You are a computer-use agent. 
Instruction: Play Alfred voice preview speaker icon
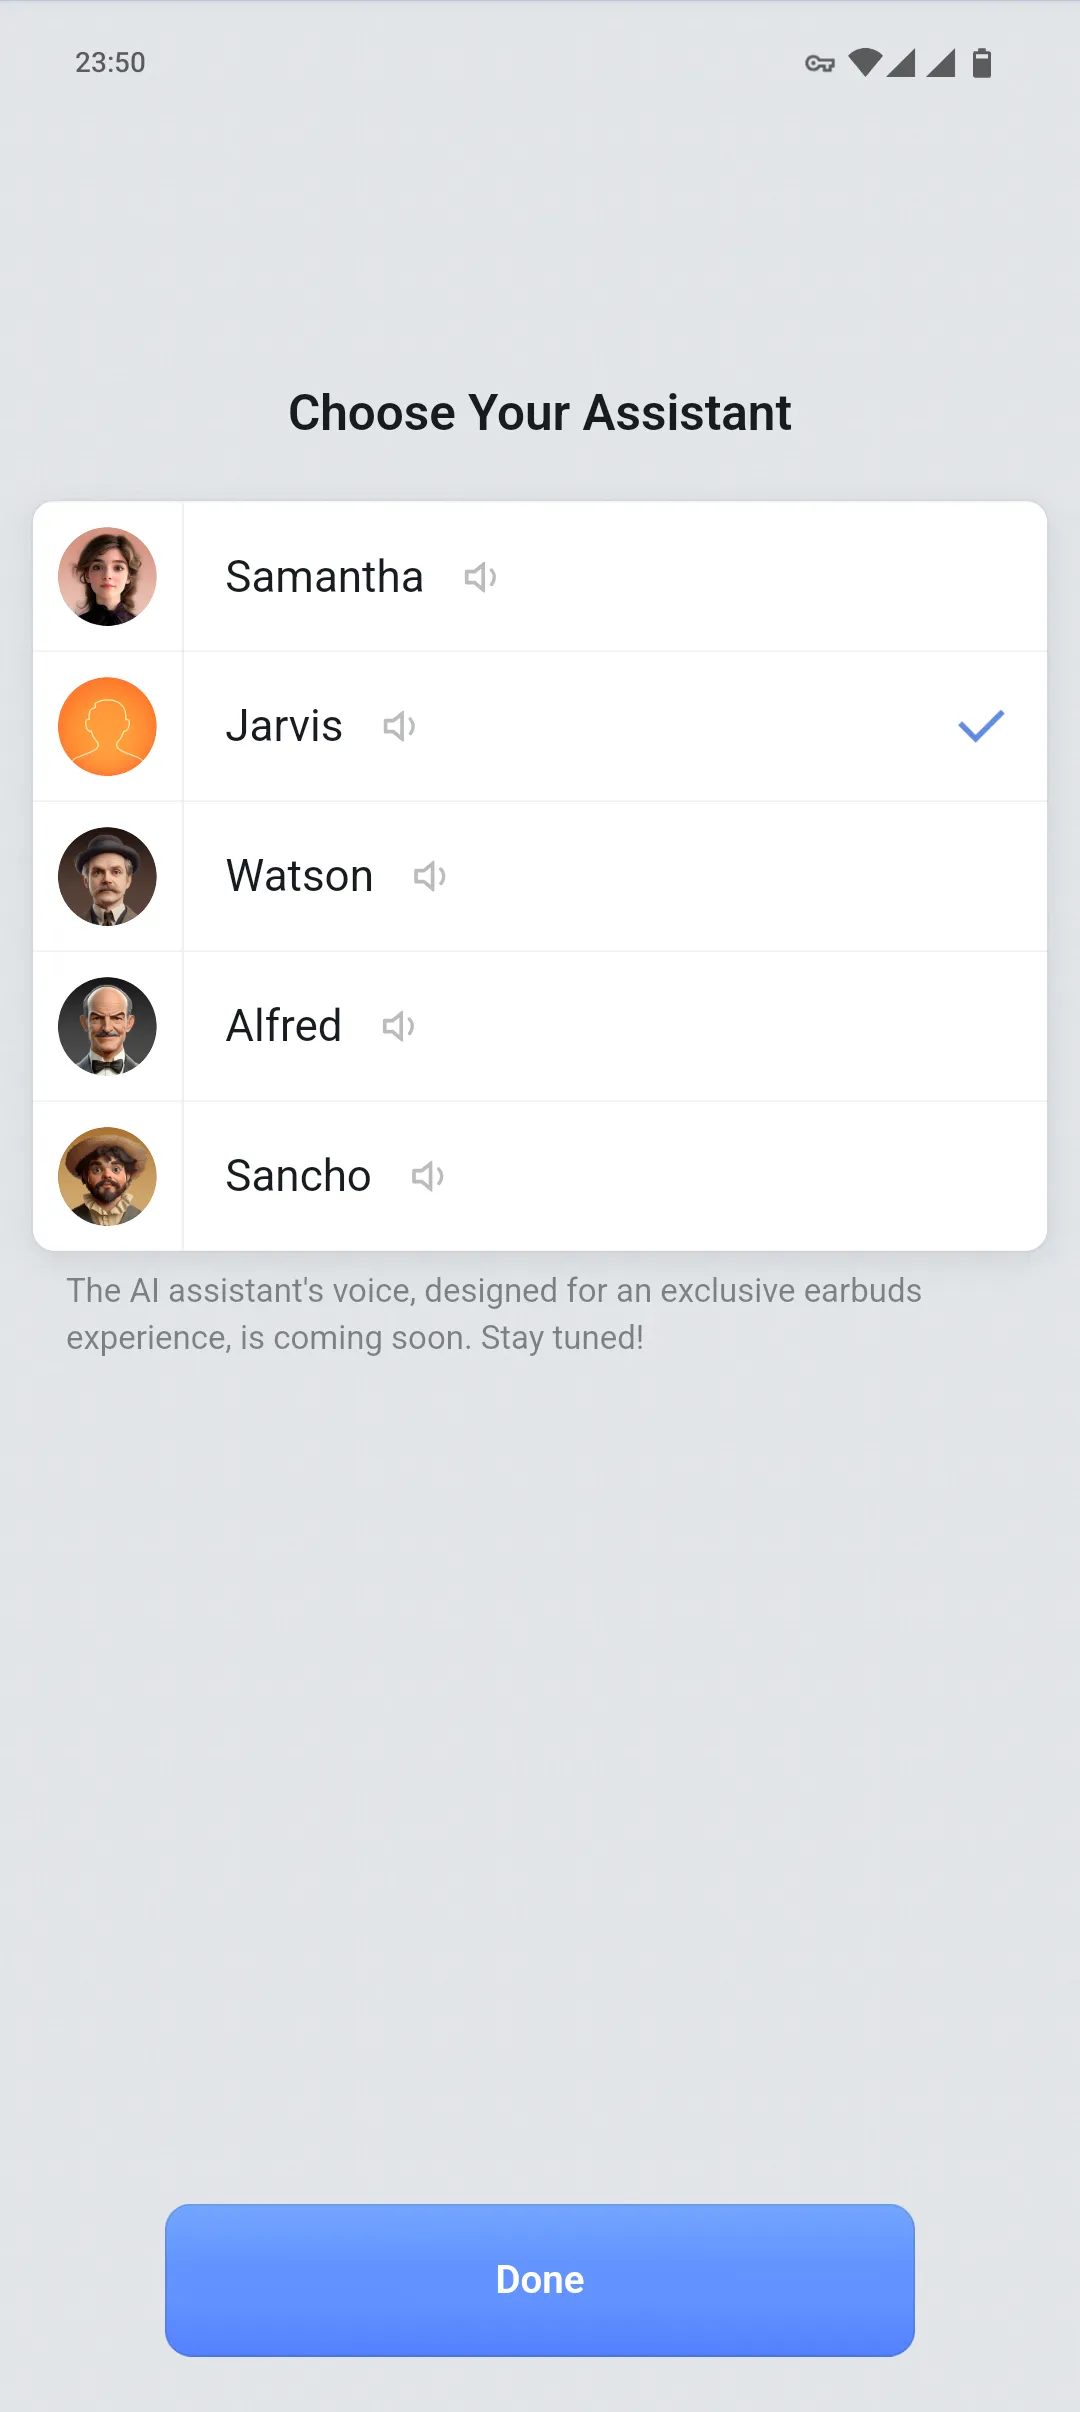click(x=398, y=1026)
